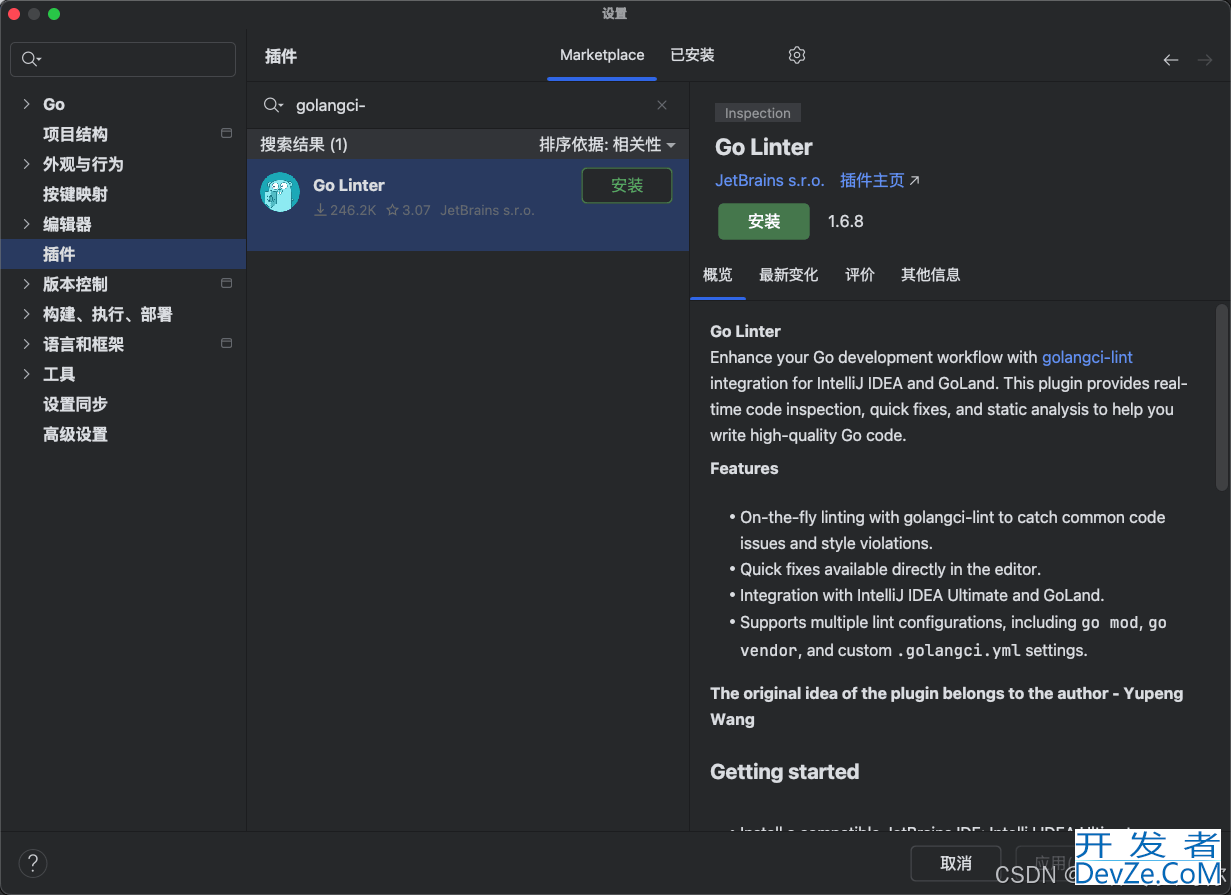Install Go Linter from the search result row

pyautogui.click(x=627, y=186)
